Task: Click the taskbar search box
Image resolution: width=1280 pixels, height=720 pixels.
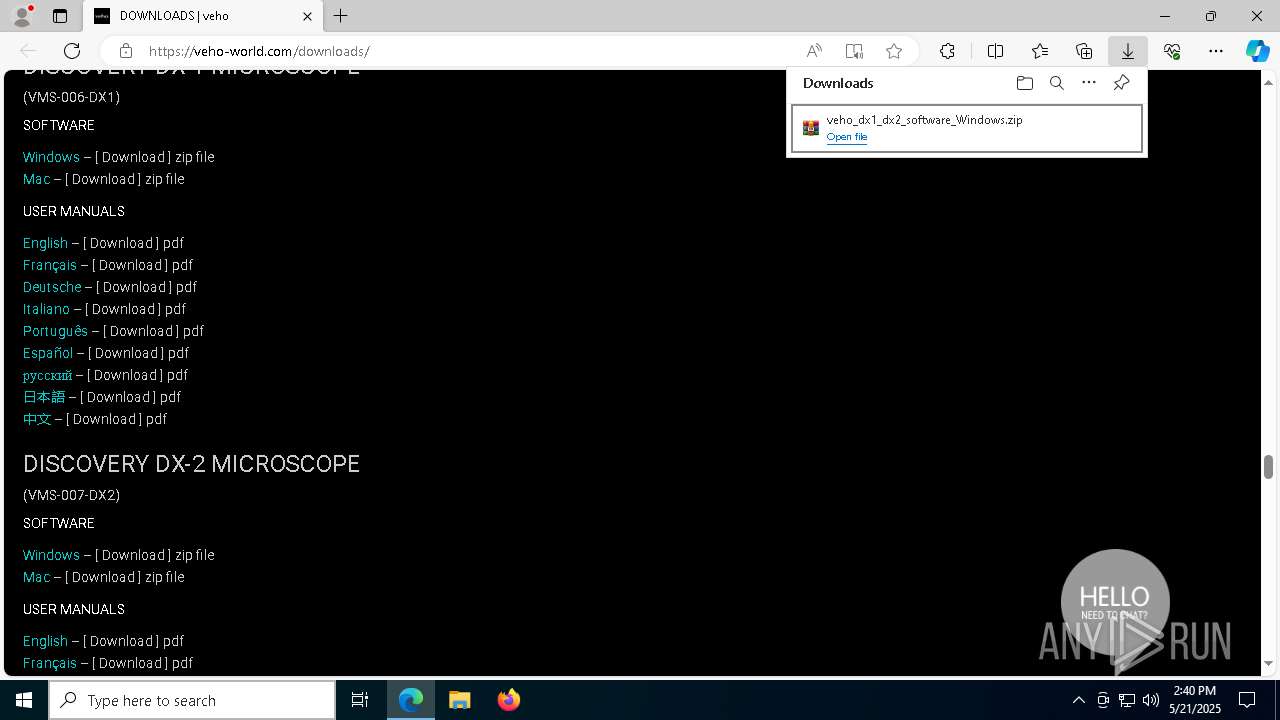Action: point(192,700)
